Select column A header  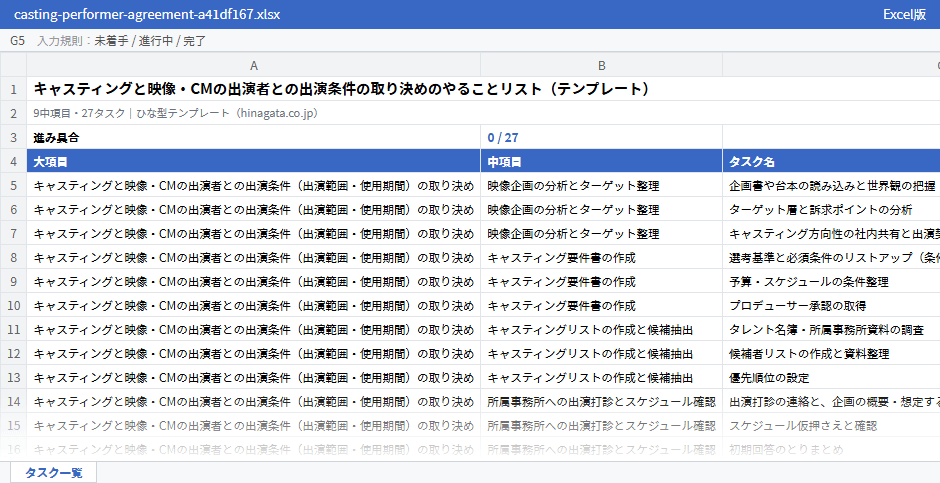[x=254, y=65]
